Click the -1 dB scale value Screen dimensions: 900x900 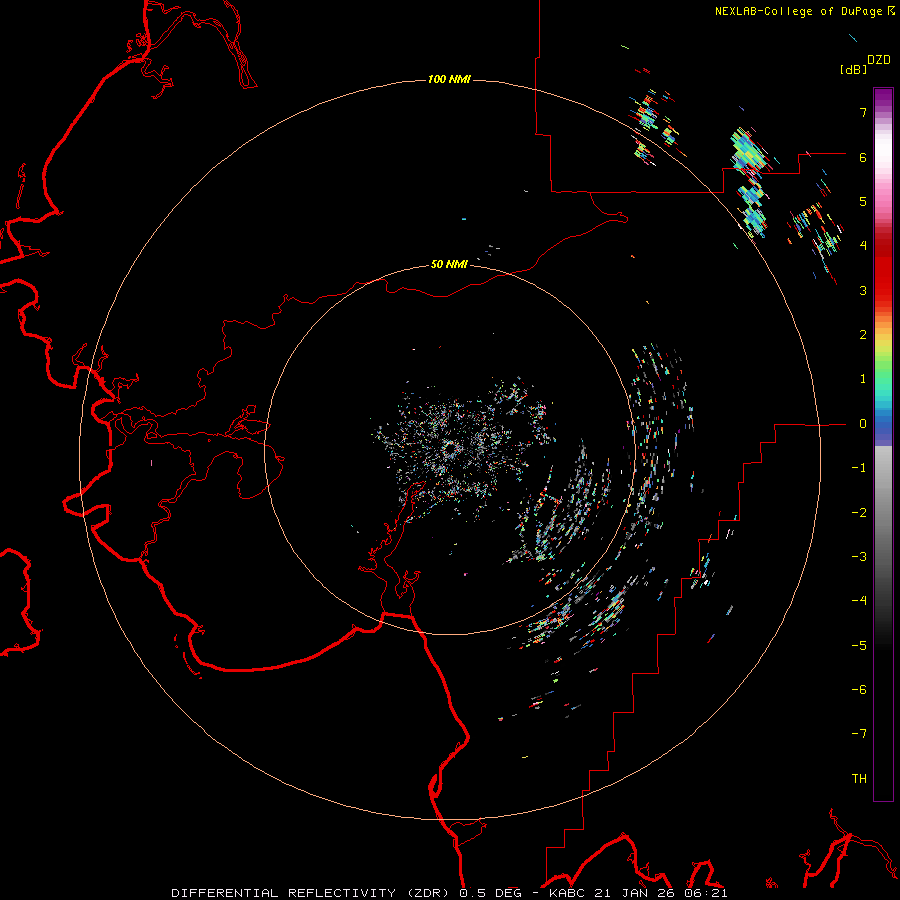pos(859,468)
